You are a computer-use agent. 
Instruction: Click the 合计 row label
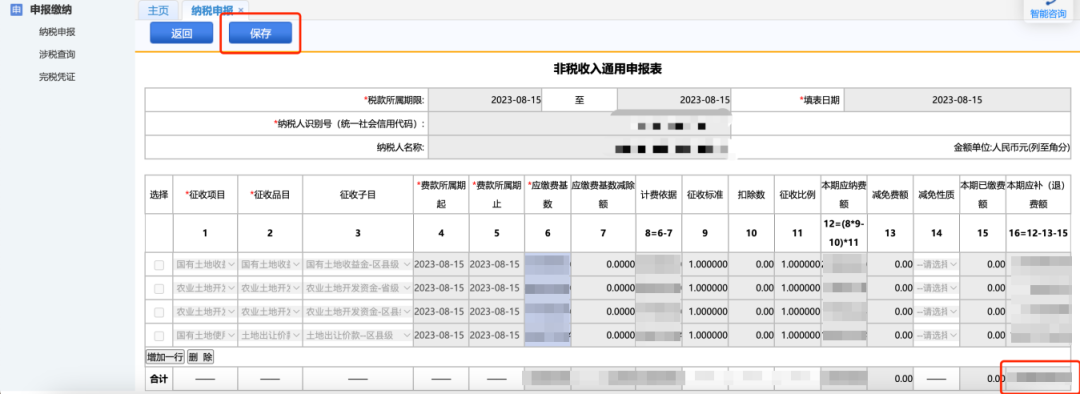(160, 379)
